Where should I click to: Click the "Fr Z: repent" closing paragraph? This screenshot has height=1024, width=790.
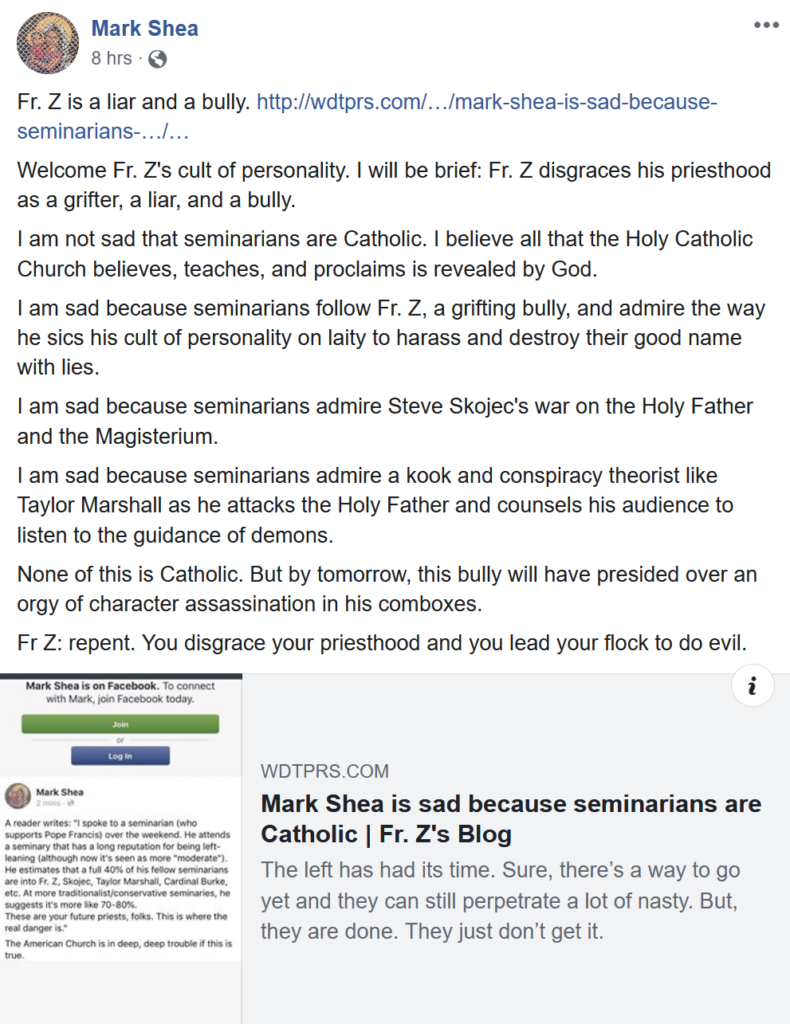[382, 643]
